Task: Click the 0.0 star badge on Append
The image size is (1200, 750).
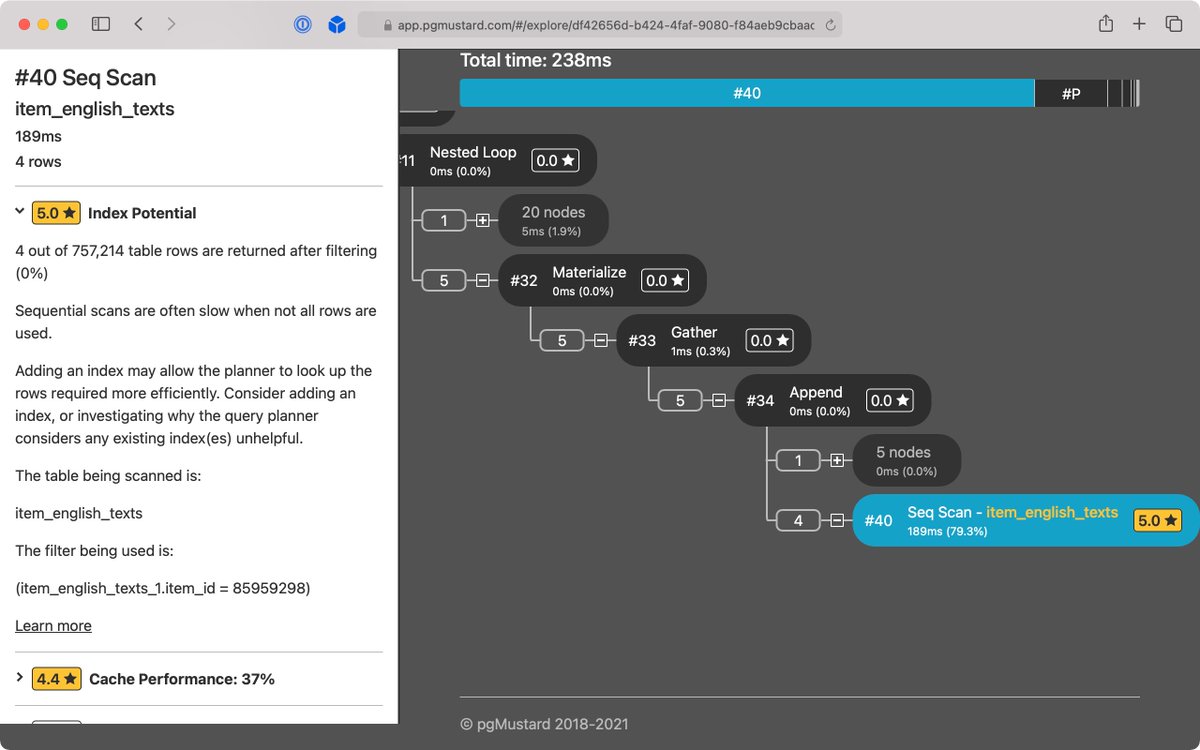Action: coord(890,400)
